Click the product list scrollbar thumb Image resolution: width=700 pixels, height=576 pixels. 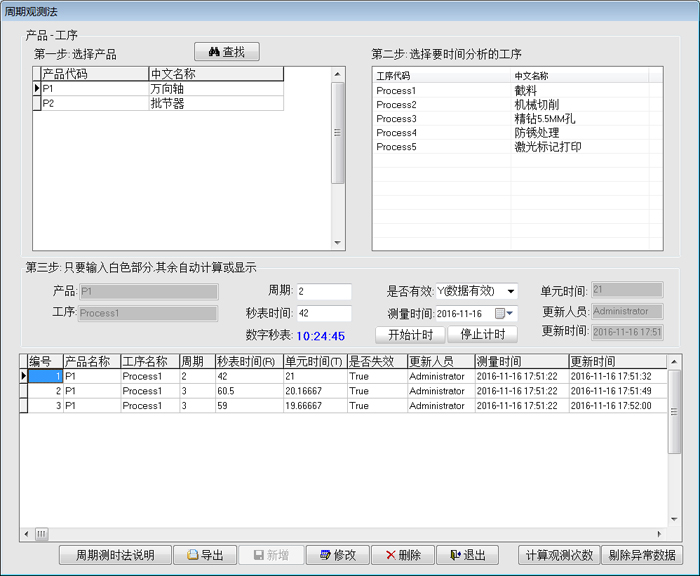point(338,133)
